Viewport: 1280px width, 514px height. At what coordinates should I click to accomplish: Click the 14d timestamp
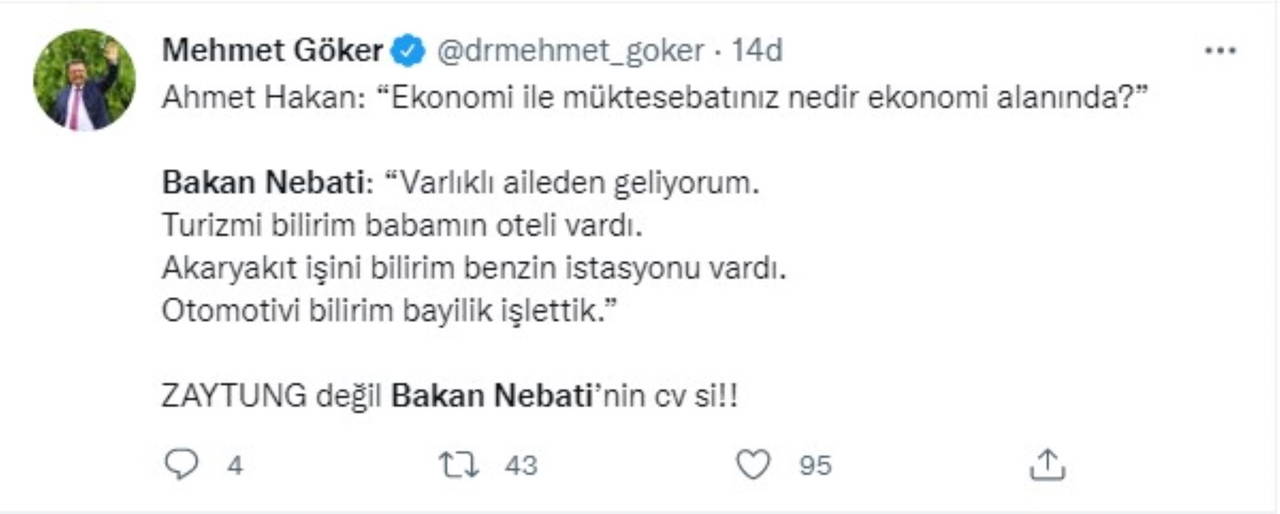(757, 50)
